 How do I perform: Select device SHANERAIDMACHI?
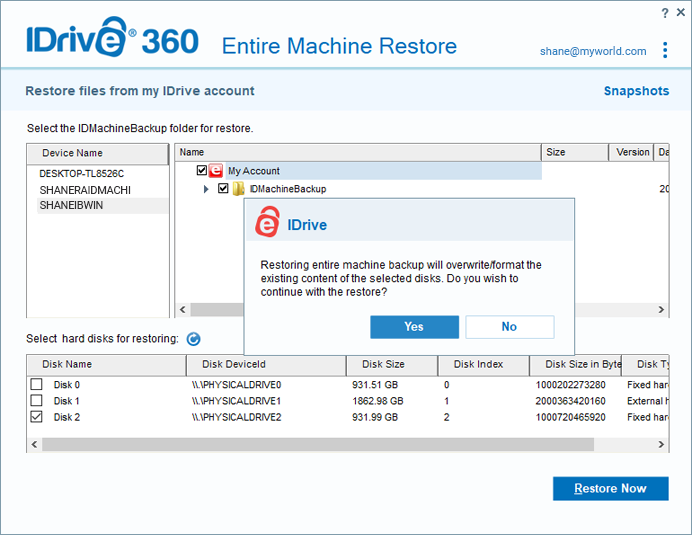pyautogui.click(x=85, y=190)
